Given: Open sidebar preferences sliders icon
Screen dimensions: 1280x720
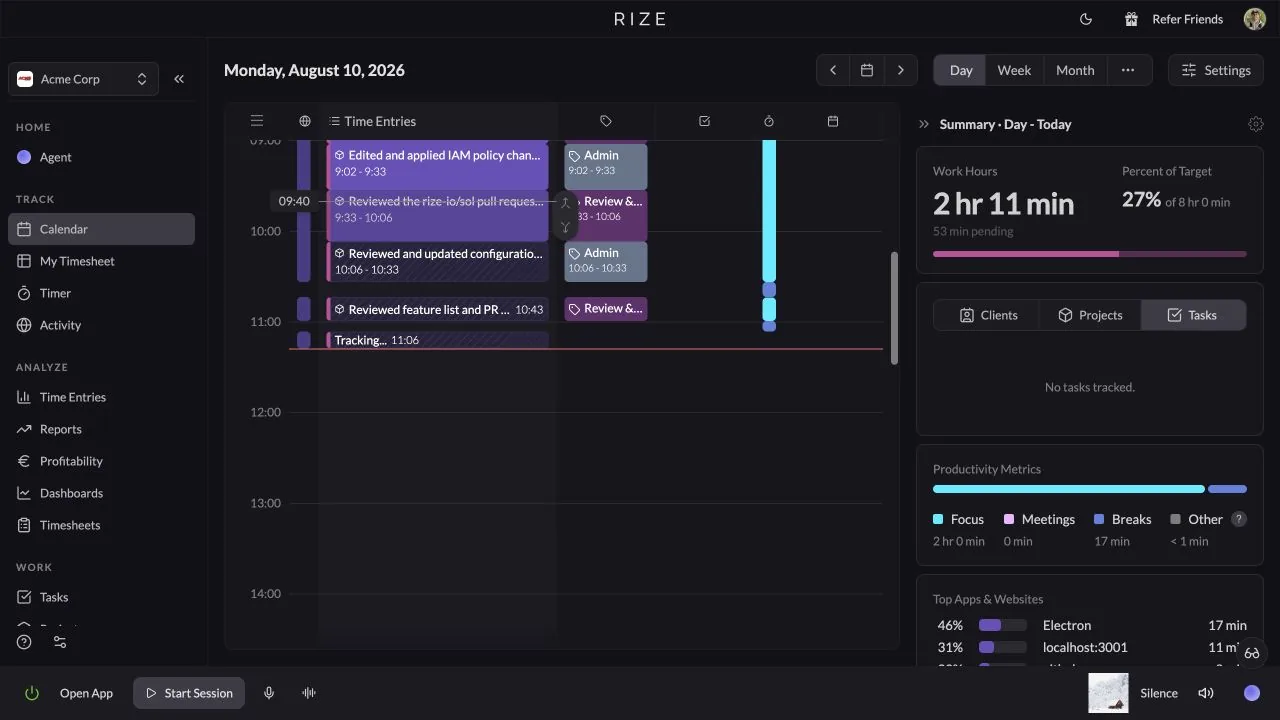Looking at the screenshot, I should coord(60,642).
